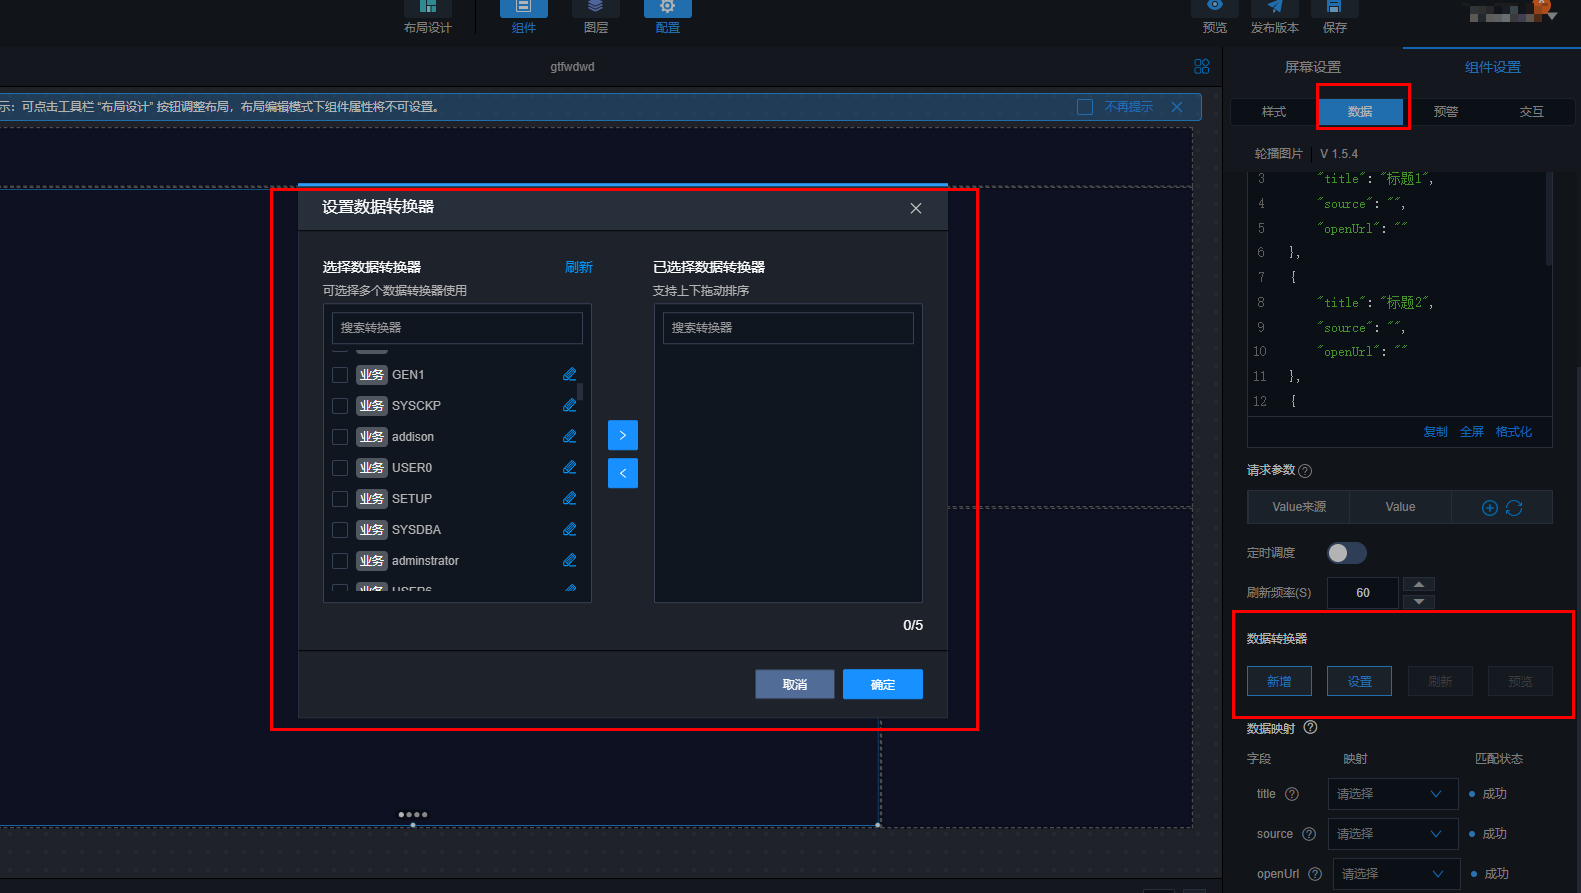Select the 样式 style tab
The height and width of the screenshot is (893, 1581).
[x=1274, y=112]
